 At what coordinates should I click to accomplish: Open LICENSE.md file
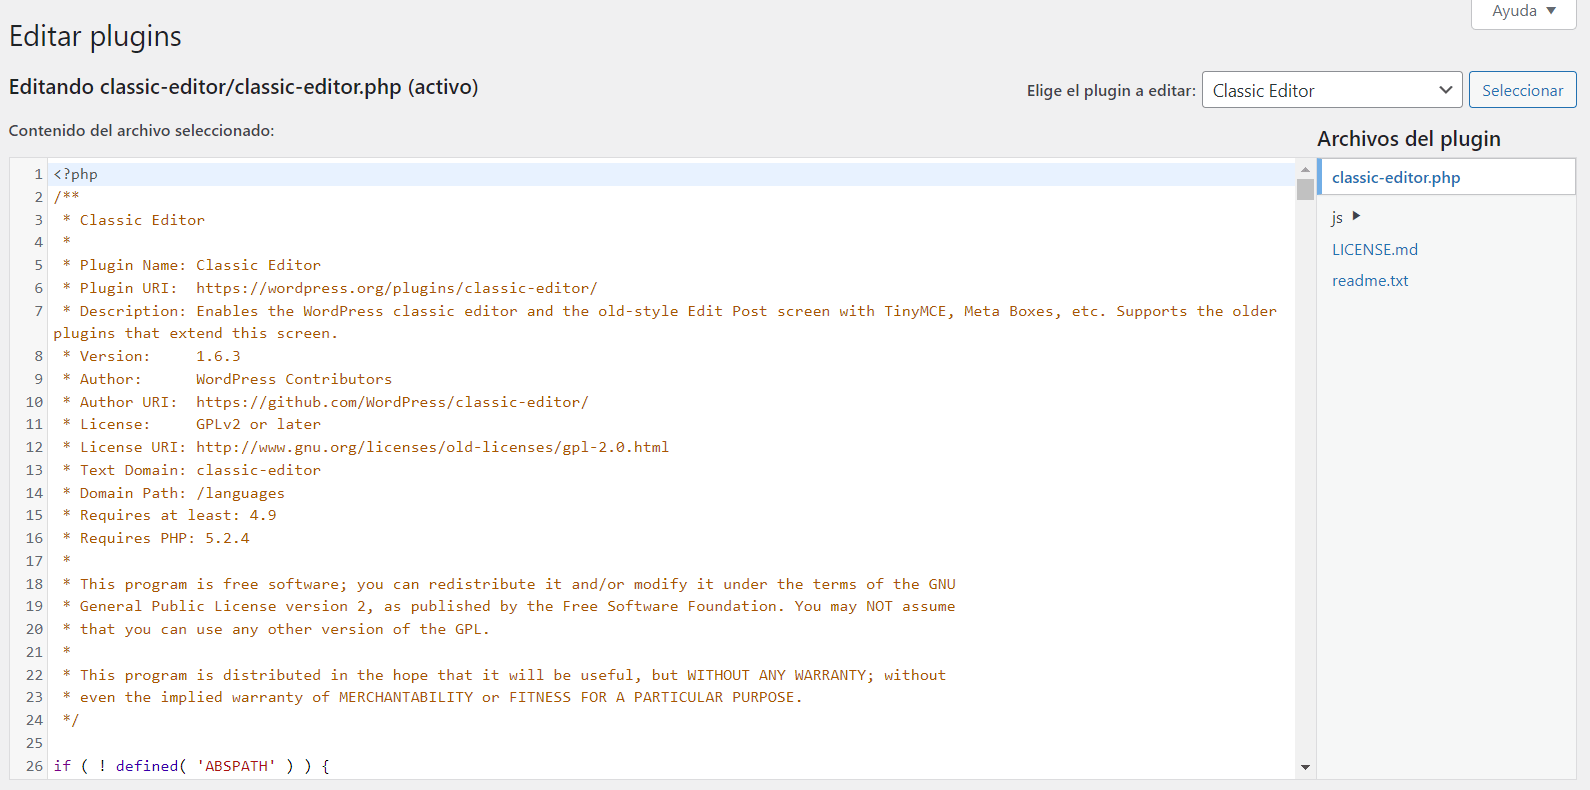tap(1375, 249)
